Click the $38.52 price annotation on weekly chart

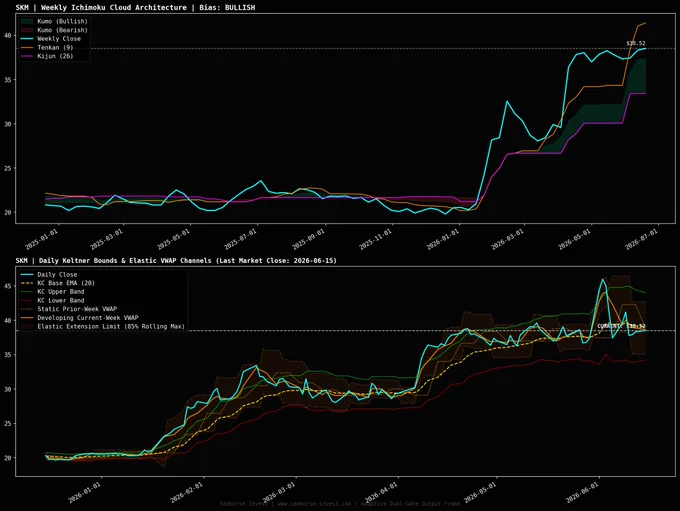(x=636, y=43)
